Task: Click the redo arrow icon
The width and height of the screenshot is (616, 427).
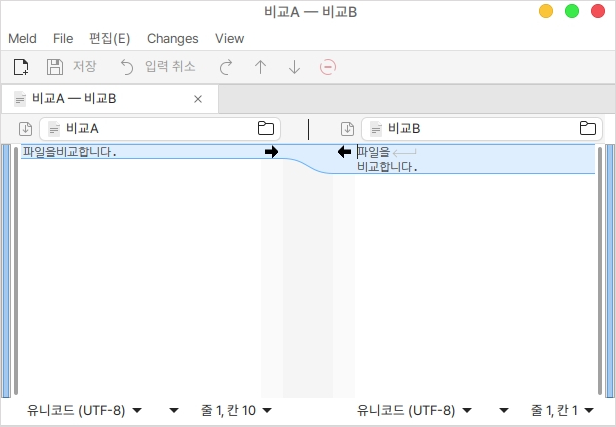Action: pos(226,67)
